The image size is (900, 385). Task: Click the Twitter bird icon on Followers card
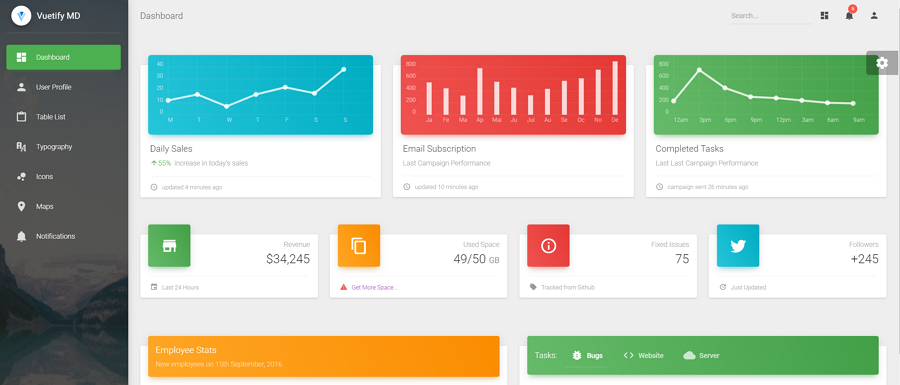coord(738,246)
